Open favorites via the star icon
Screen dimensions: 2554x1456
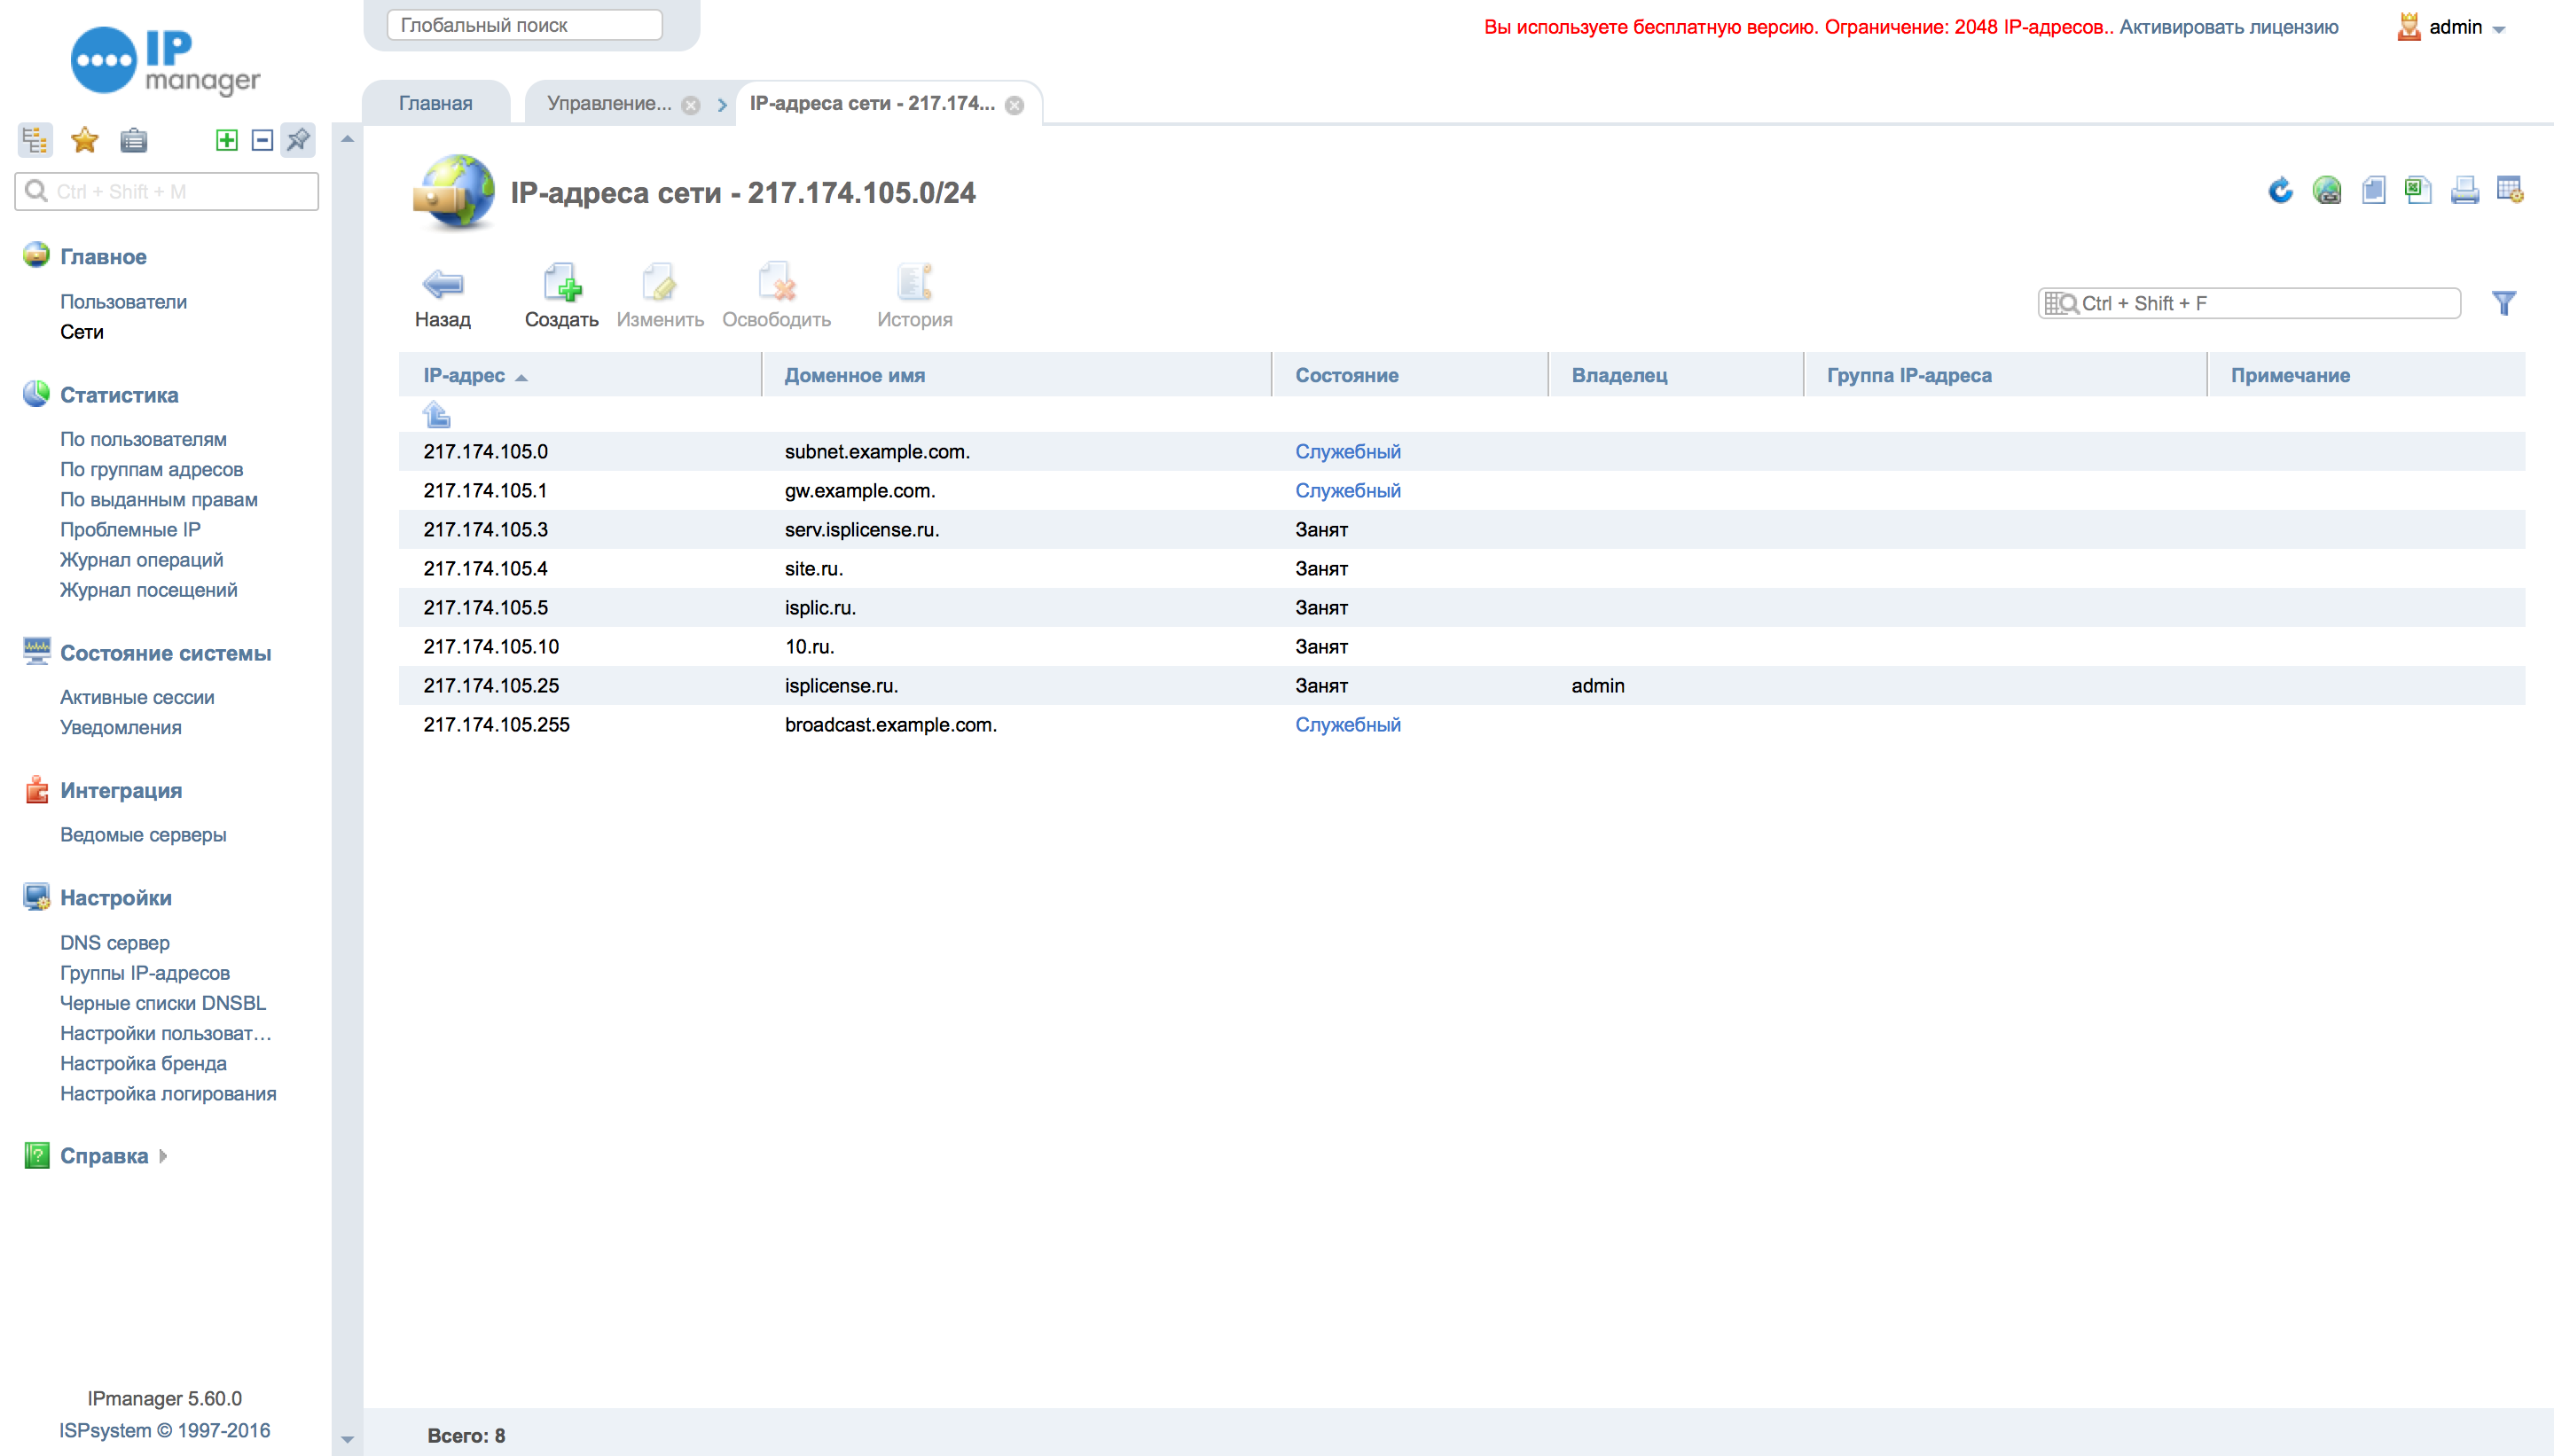pos(85,140)
